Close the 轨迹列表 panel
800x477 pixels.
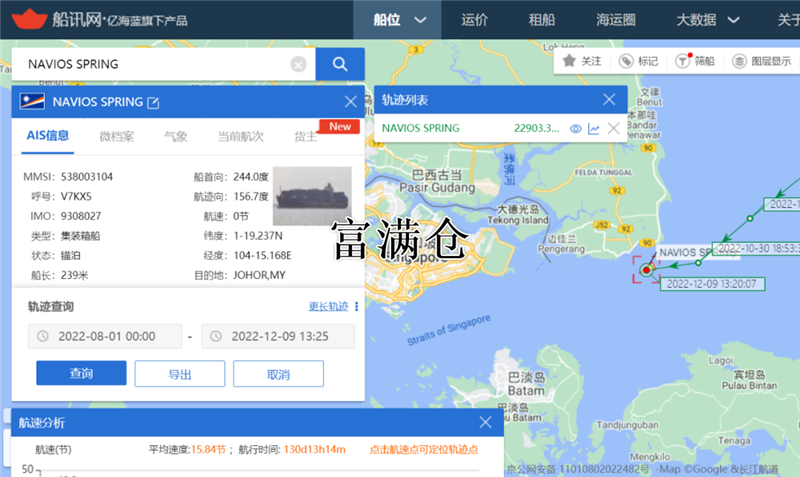609,99
